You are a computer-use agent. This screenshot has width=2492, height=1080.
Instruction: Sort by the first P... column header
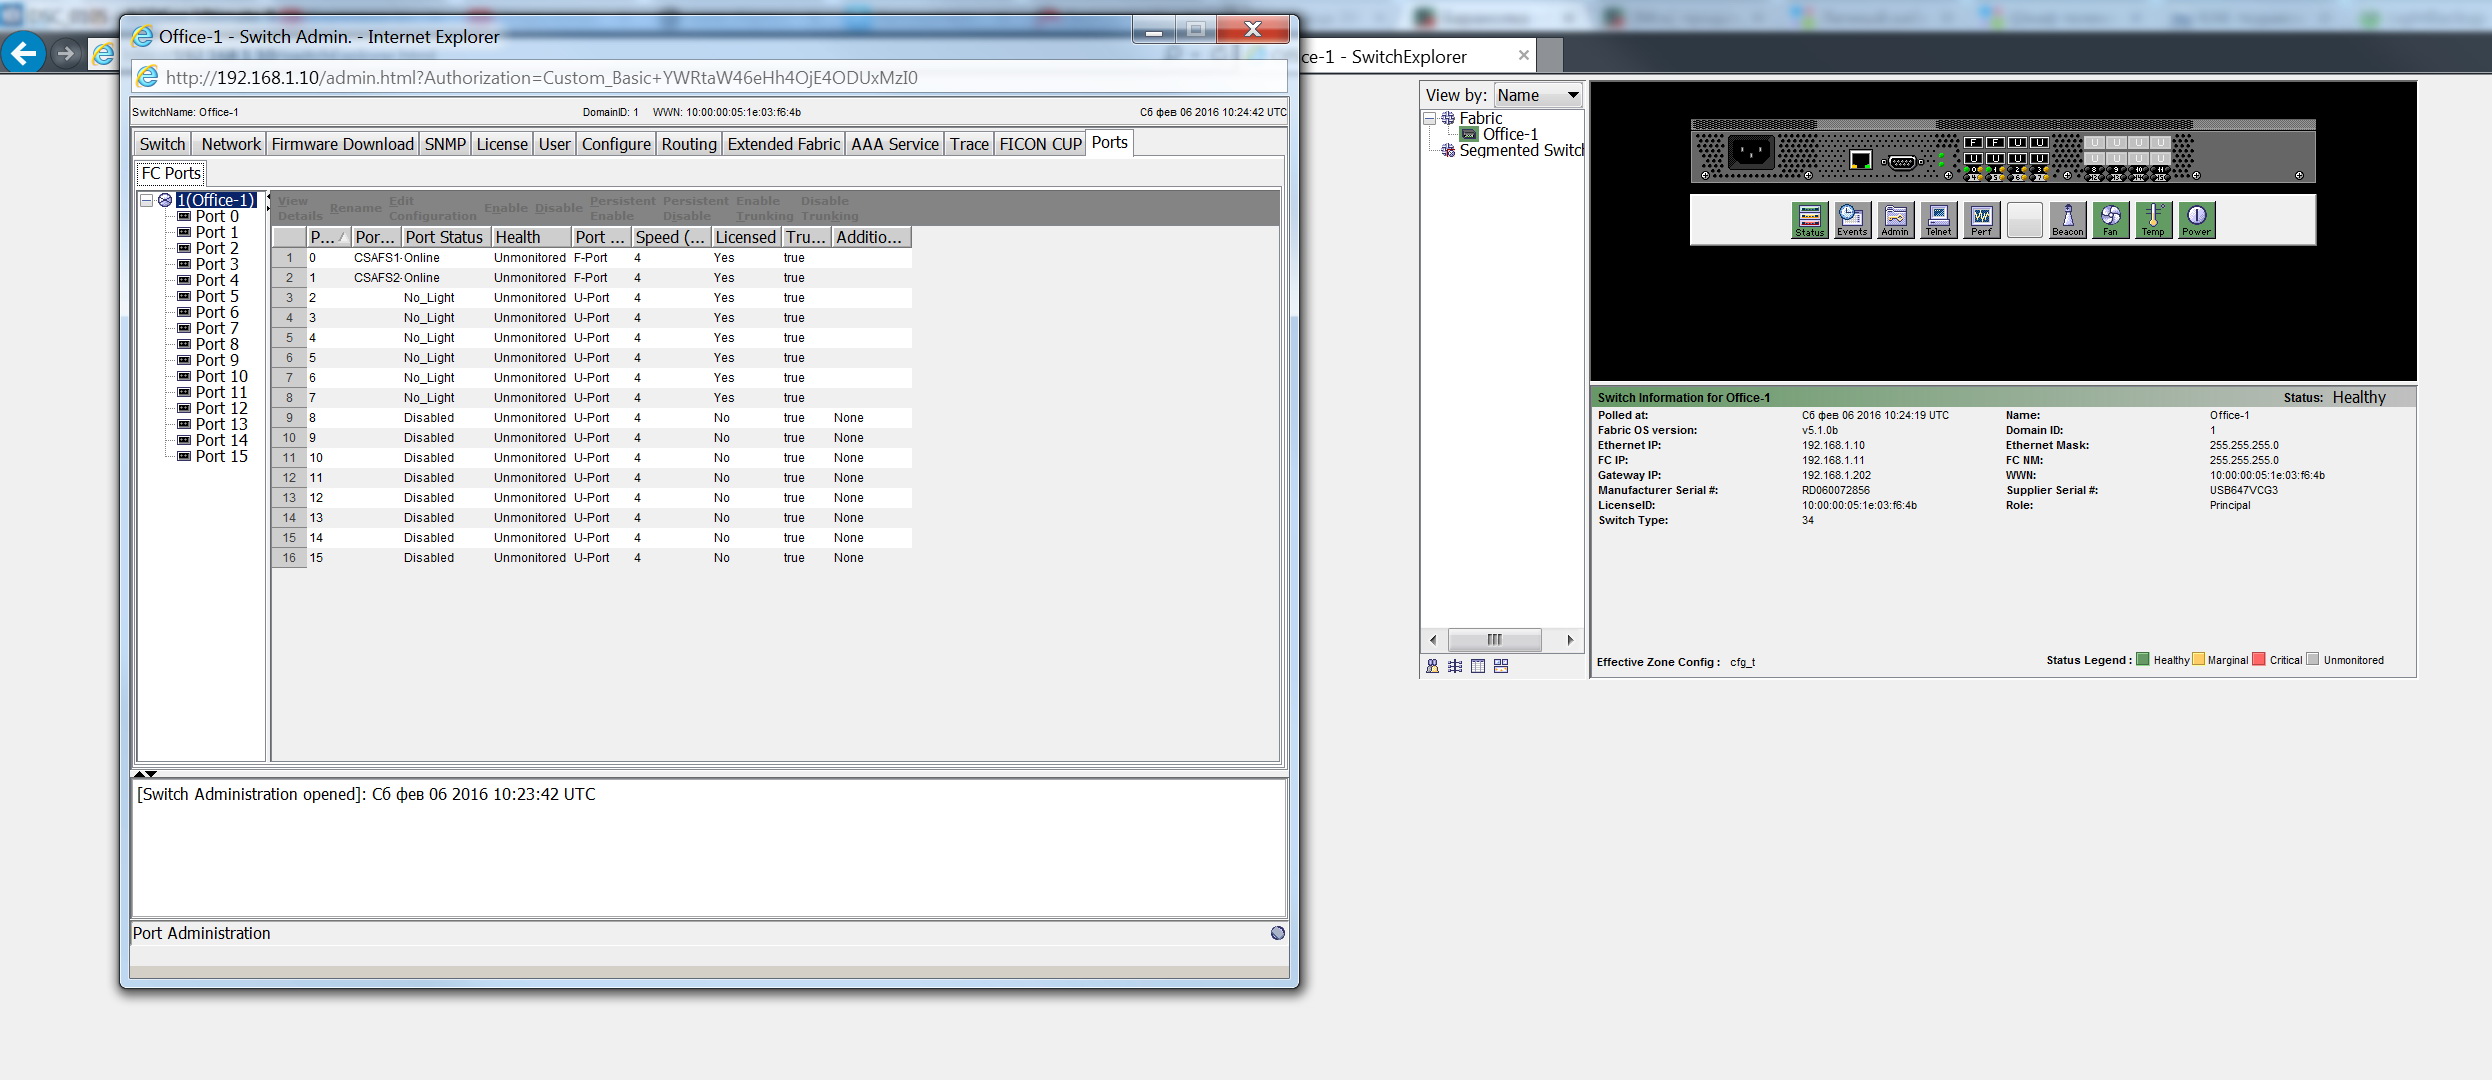tap(327, 237)
